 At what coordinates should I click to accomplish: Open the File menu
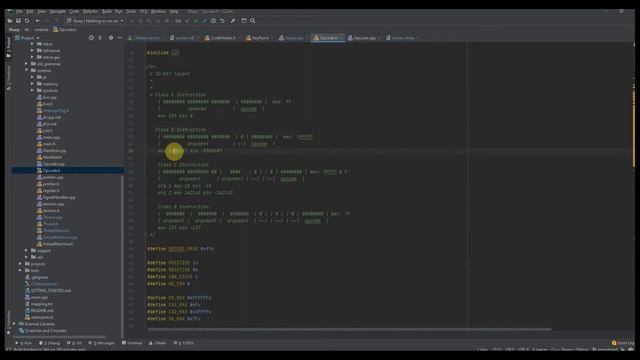point(19,11)
